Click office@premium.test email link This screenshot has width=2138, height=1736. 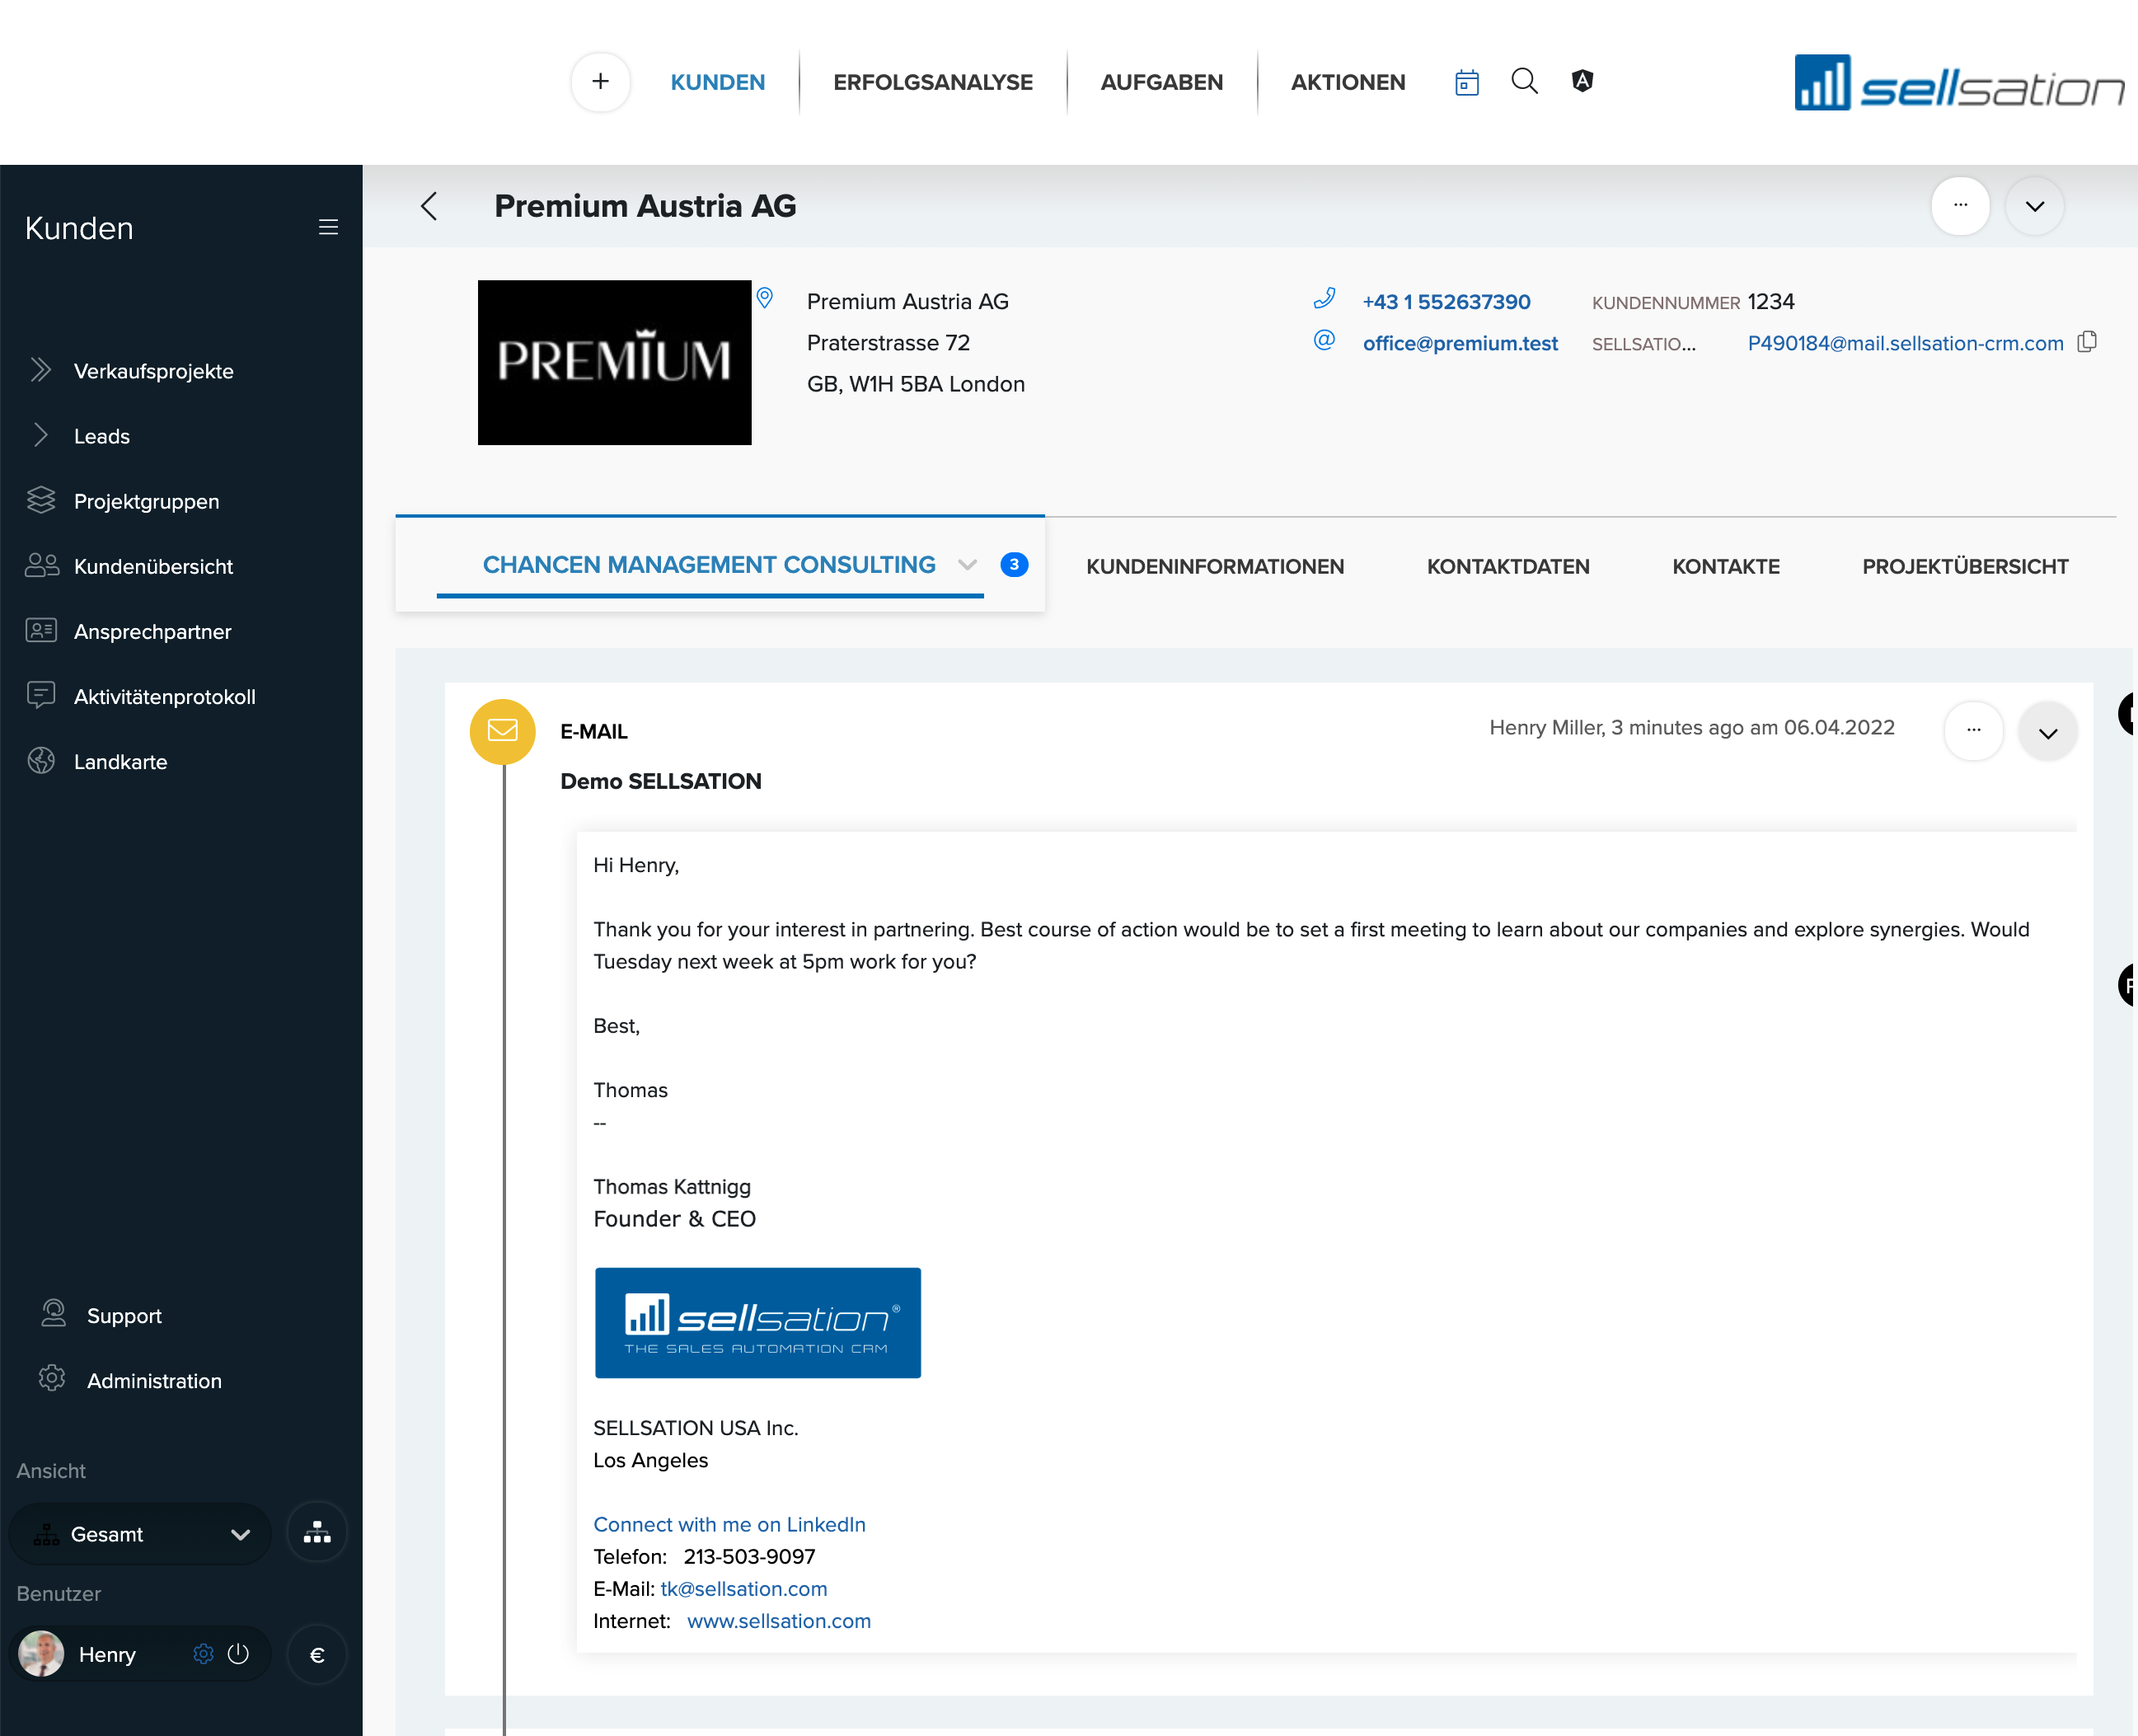coord(1460,343)
